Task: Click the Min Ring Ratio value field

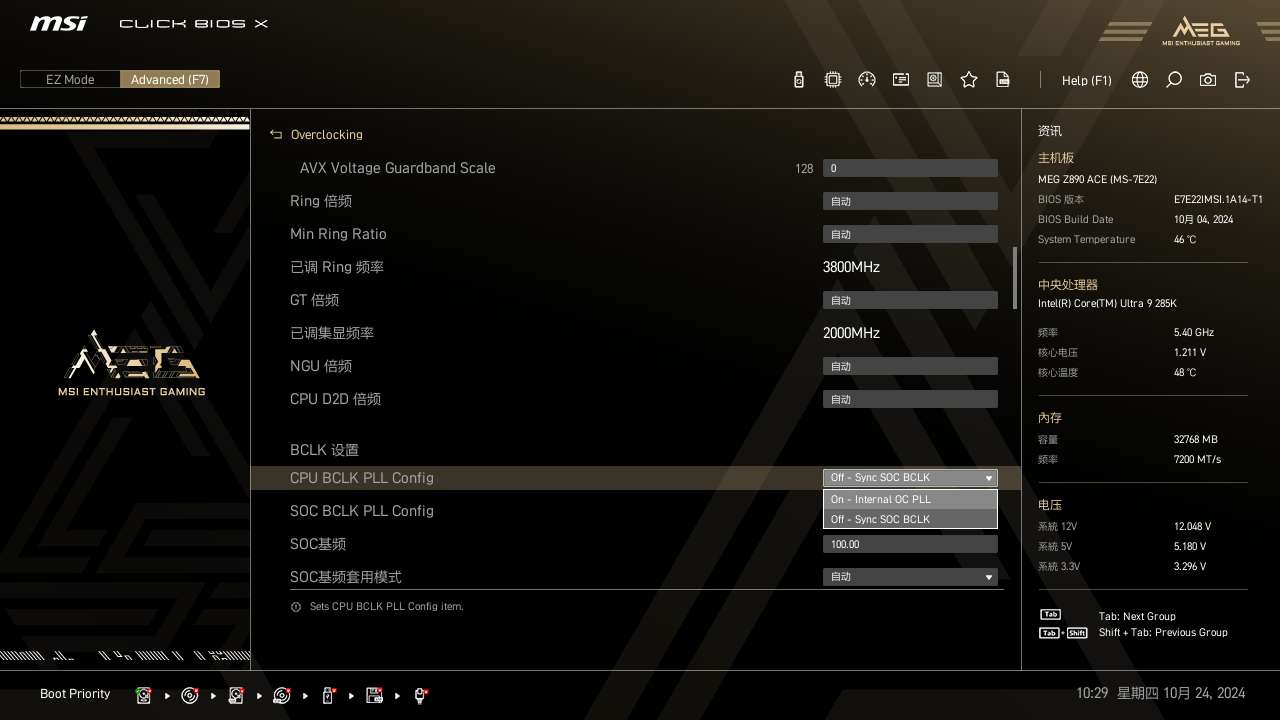Action: 910,234
